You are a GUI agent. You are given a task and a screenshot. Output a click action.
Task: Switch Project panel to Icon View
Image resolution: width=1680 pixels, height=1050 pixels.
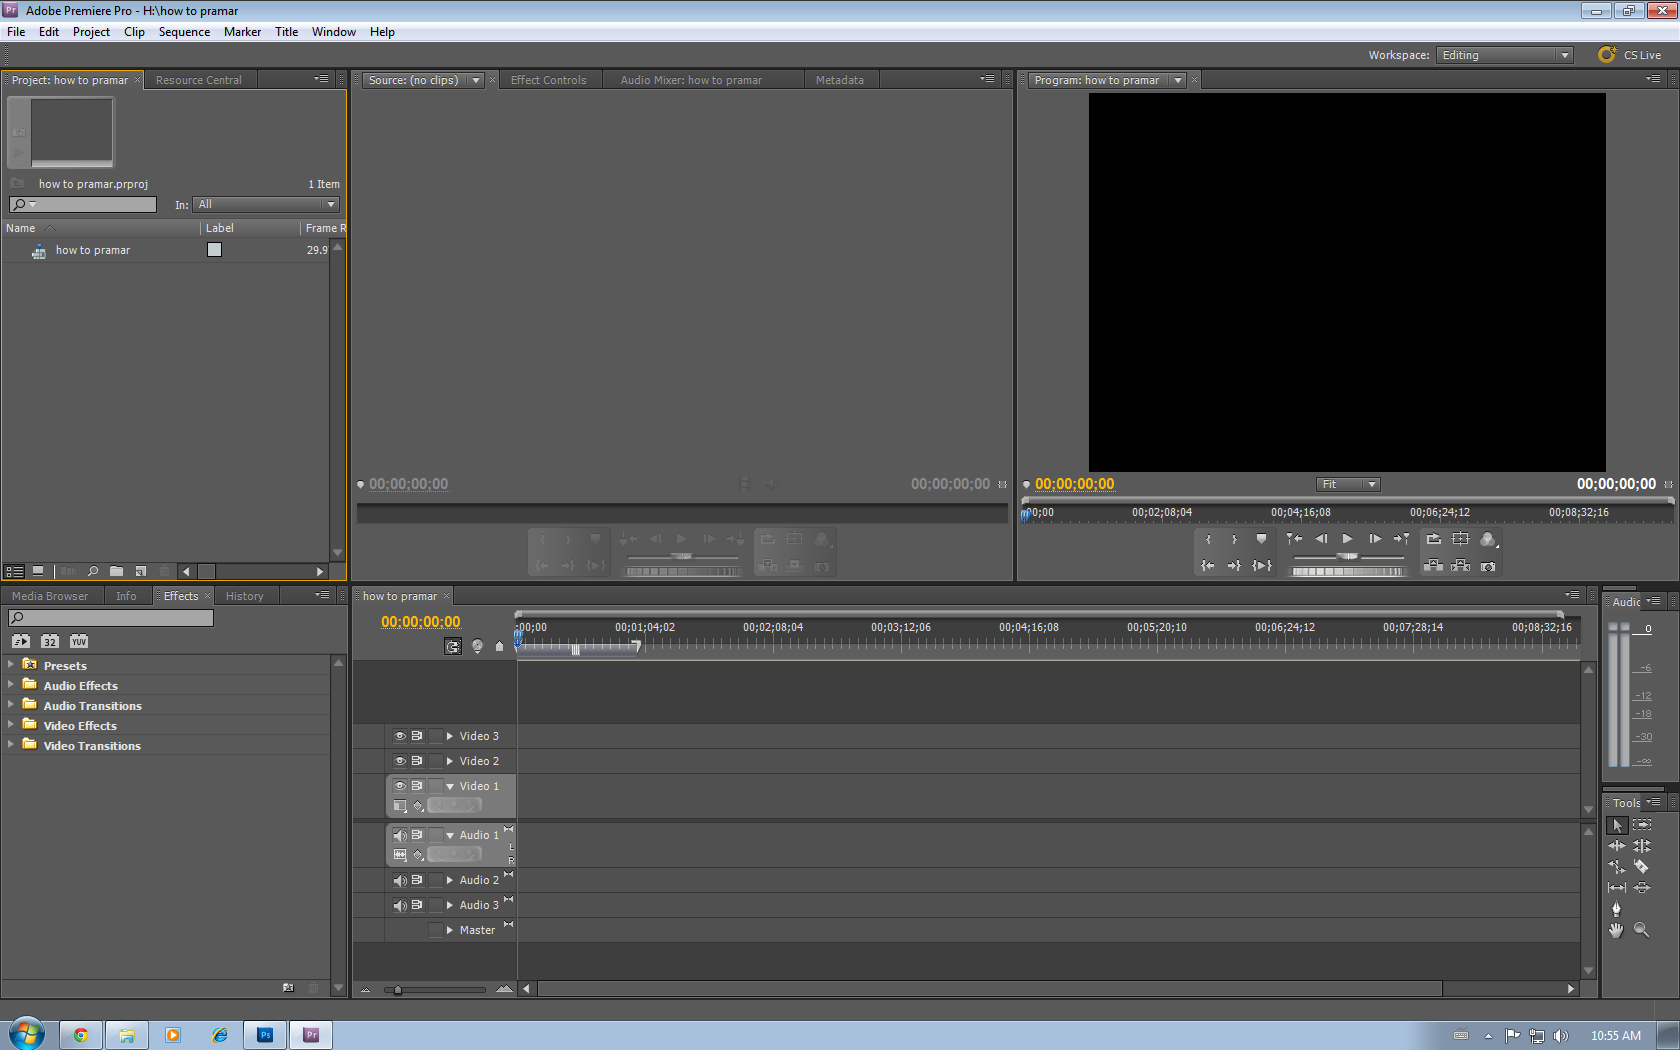38,571
